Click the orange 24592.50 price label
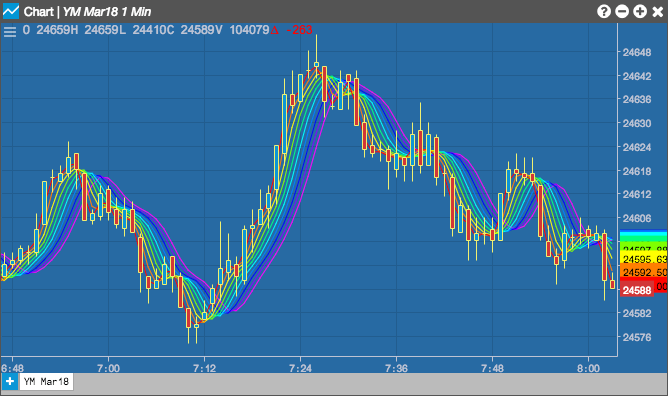The height and width of the screenshot is (396, 668). pyautogui.click(x=644, y=272)
